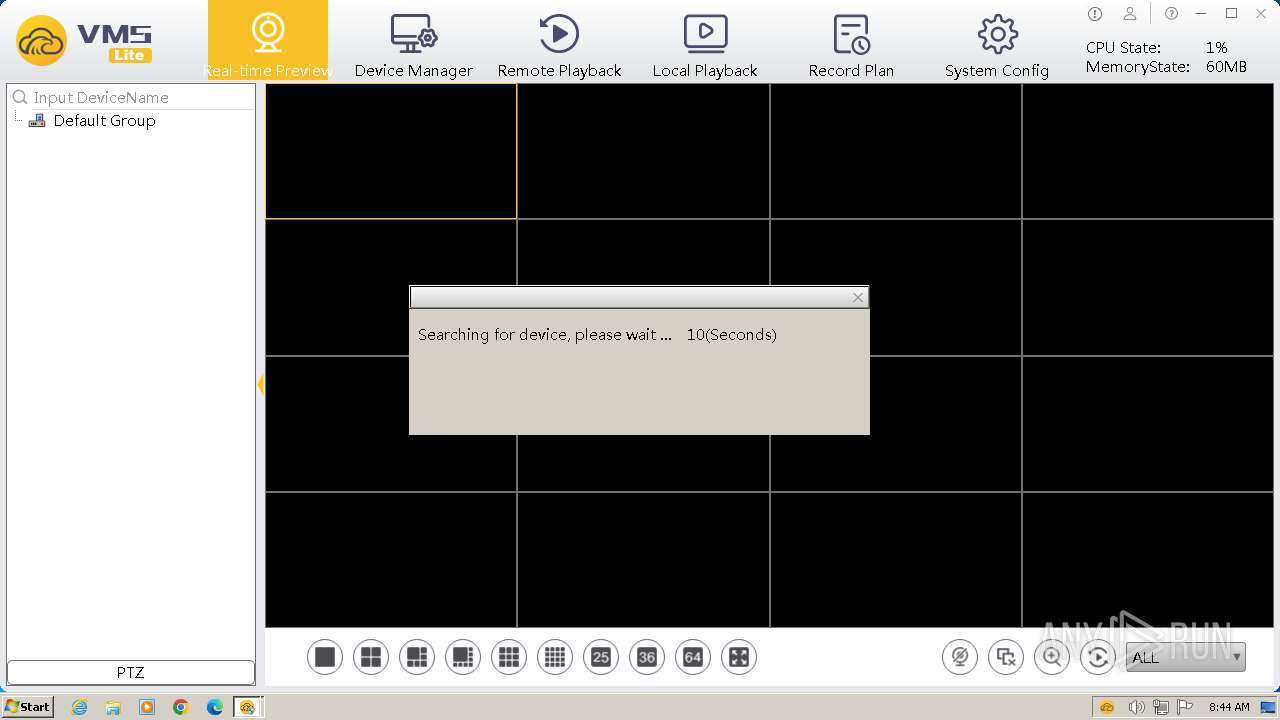This screenshot has height=720, width=1280.
Task: Launch Google Chrome from taskbar
Action: (181, 707)
